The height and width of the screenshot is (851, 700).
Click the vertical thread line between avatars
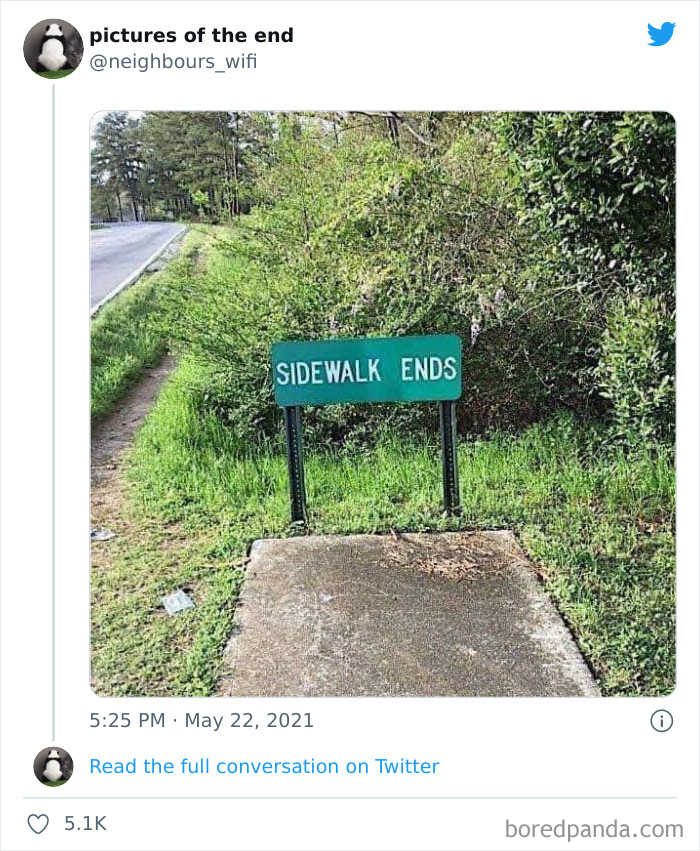[x=54, y=400]
